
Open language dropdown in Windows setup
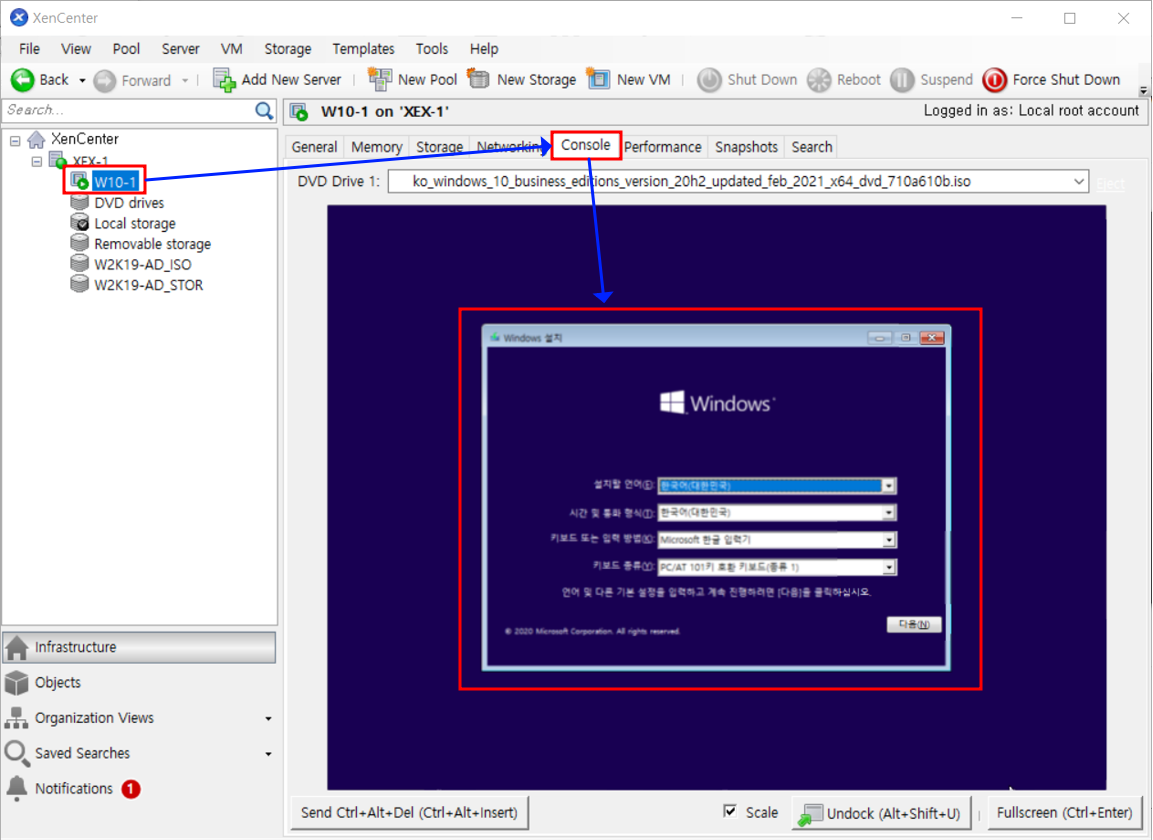(888, 485)
